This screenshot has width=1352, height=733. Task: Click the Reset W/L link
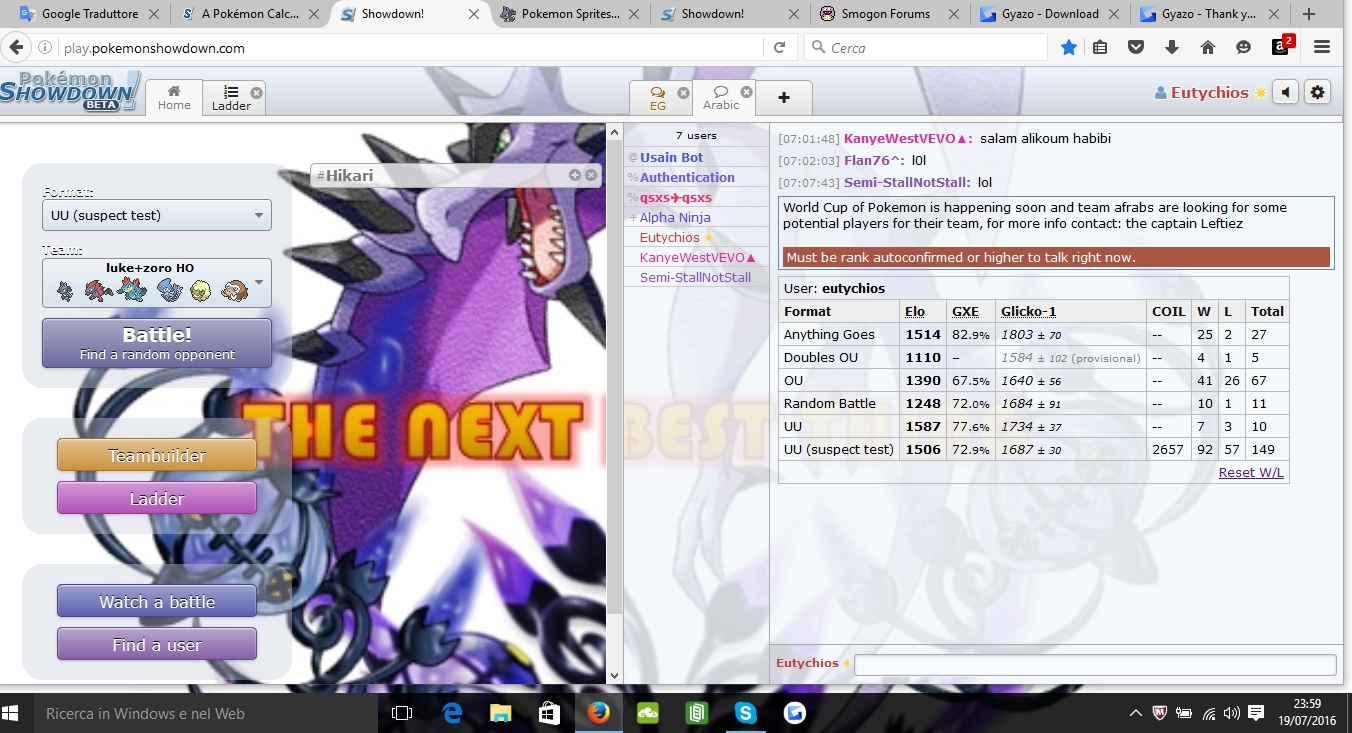1251,472
